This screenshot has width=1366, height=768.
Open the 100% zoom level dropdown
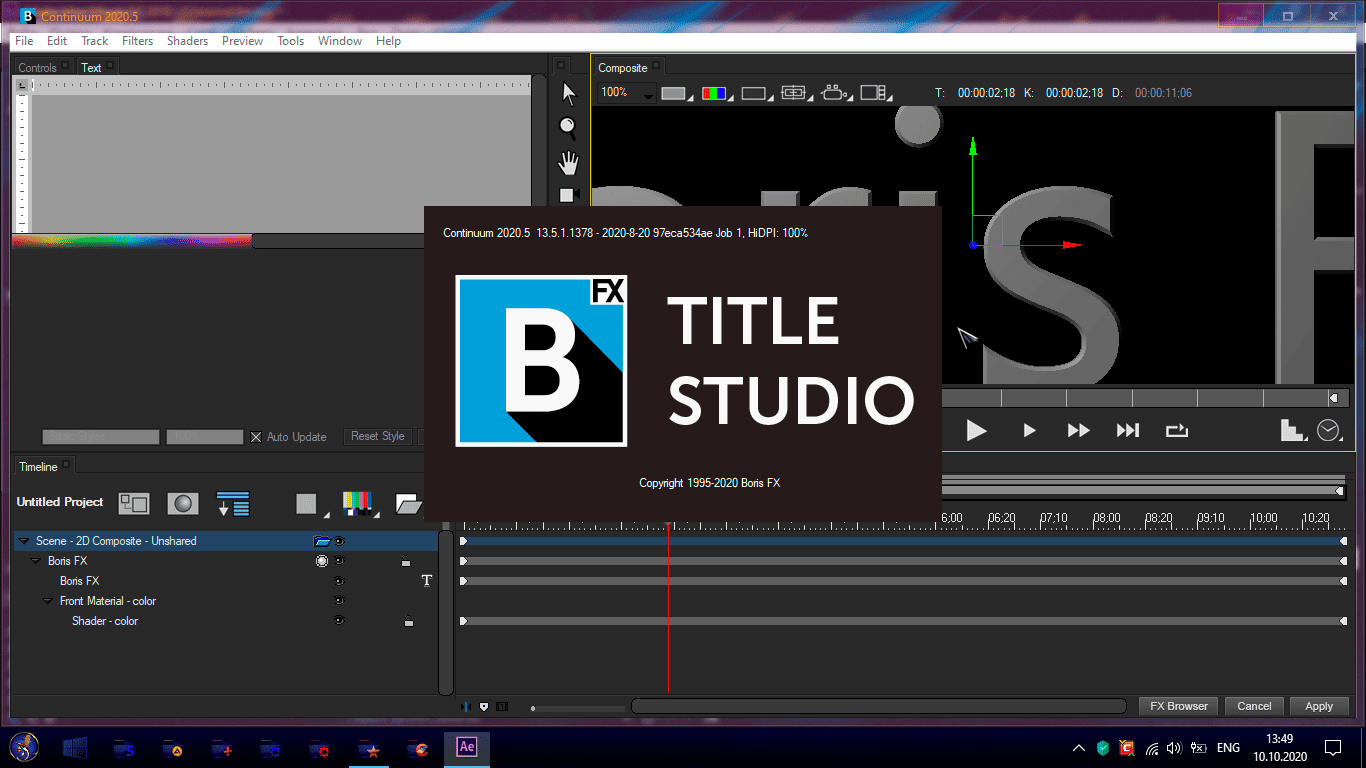(x=626, y=93)
